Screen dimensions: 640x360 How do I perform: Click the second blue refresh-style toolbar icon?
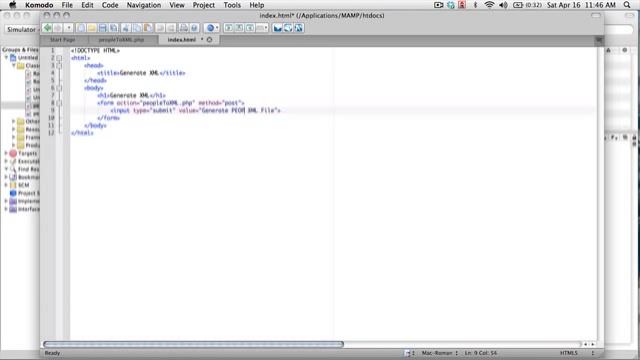click(288, 28)
